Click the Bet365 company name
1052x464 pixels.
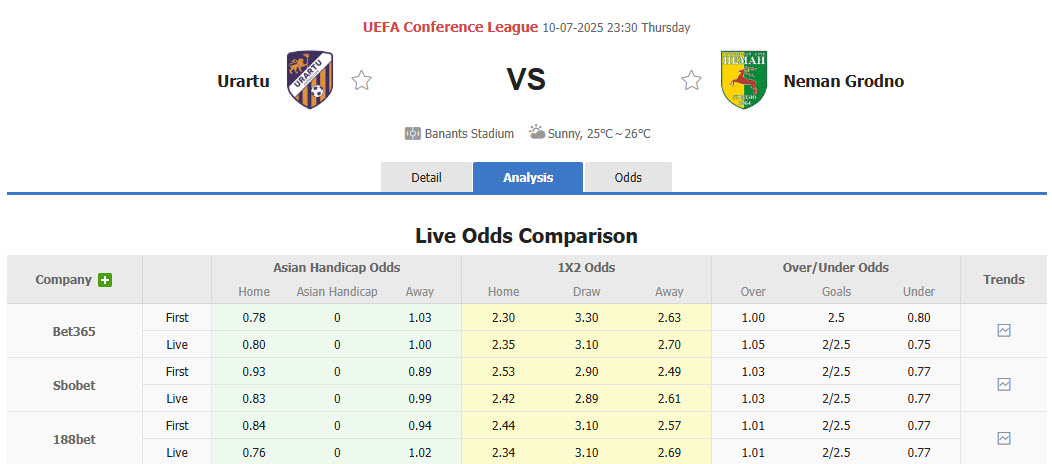74,331
